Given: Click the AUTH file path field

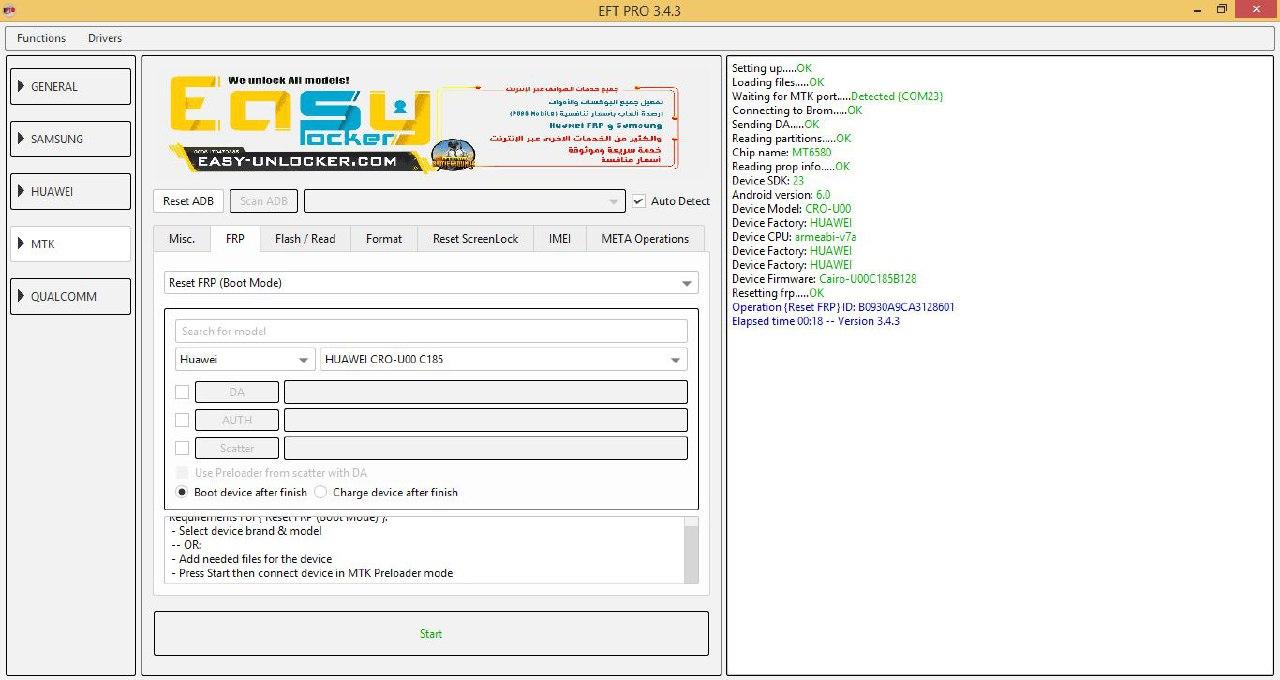Looking at the screenshot, I should coord(486,420).
